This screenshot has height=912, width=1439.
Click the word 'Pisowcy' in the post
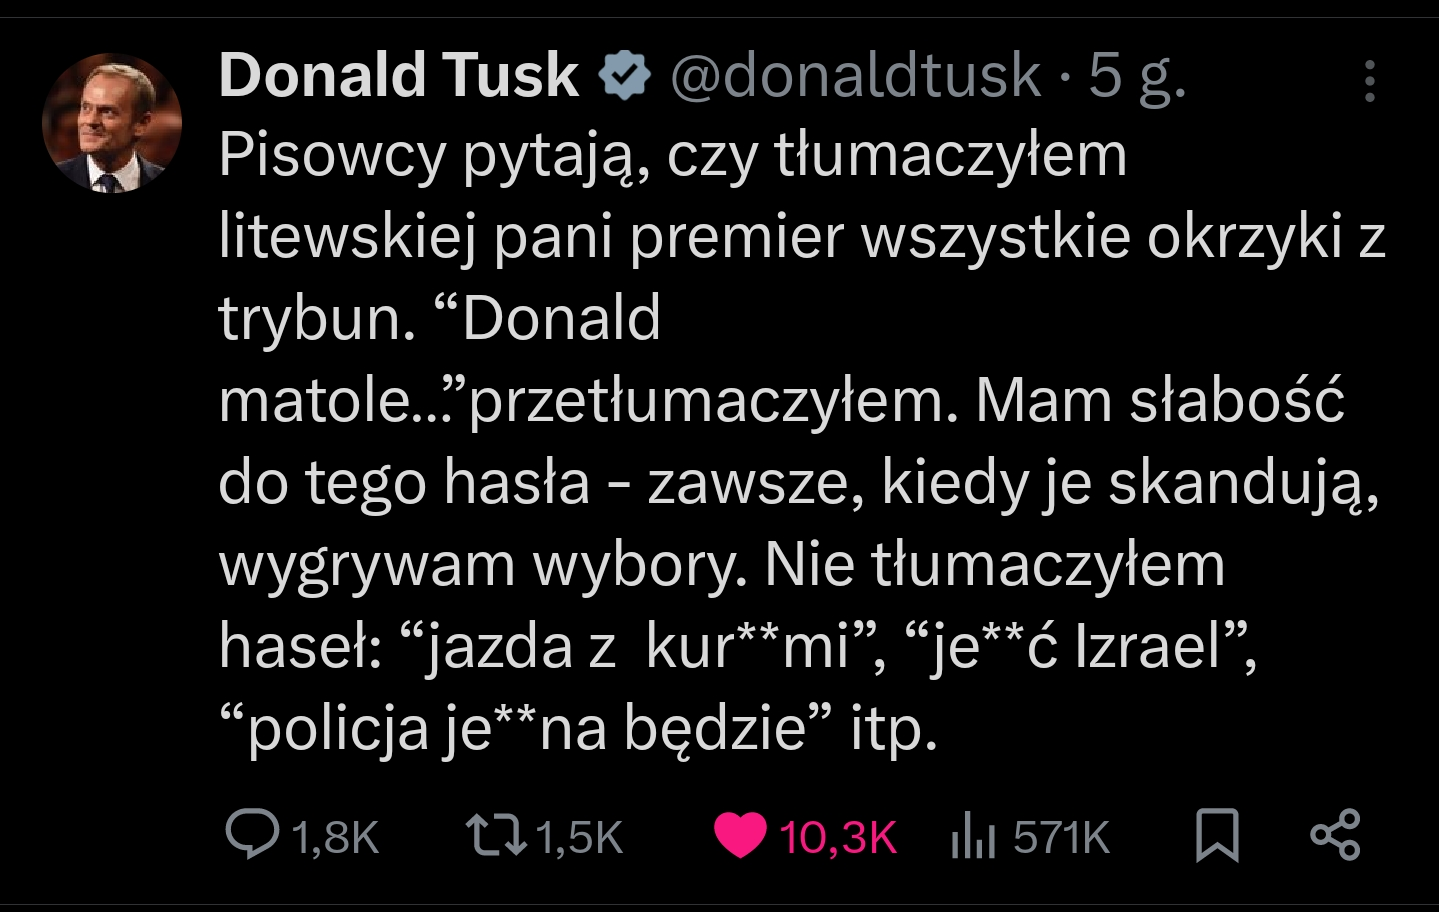pyautogui.click(x=332, y=156)
